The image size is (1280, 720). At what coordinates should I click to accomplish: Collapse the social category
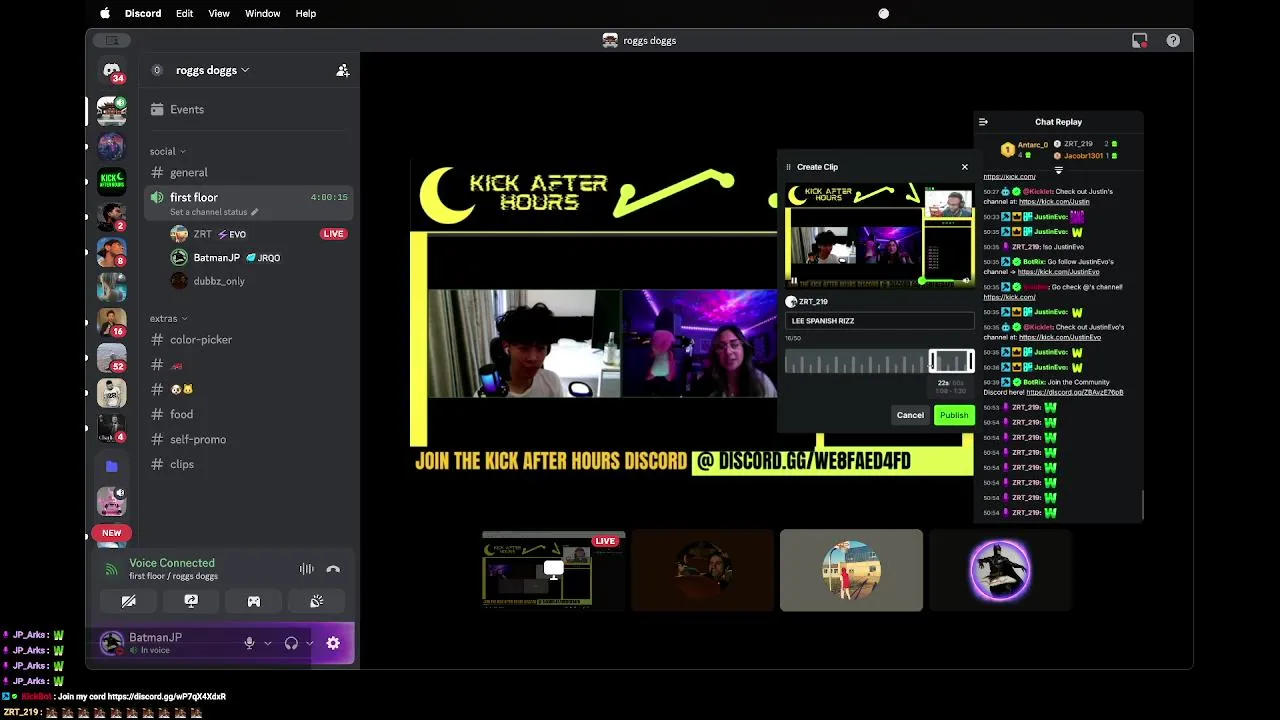[x=167, y=151]
